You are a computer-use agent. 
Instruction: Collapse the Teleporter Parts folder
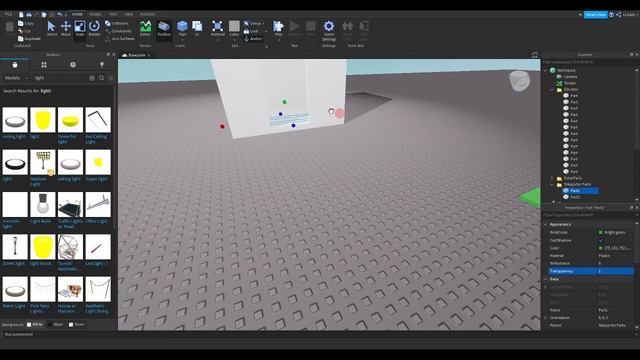pyautogui.click(x=552, y=184)
